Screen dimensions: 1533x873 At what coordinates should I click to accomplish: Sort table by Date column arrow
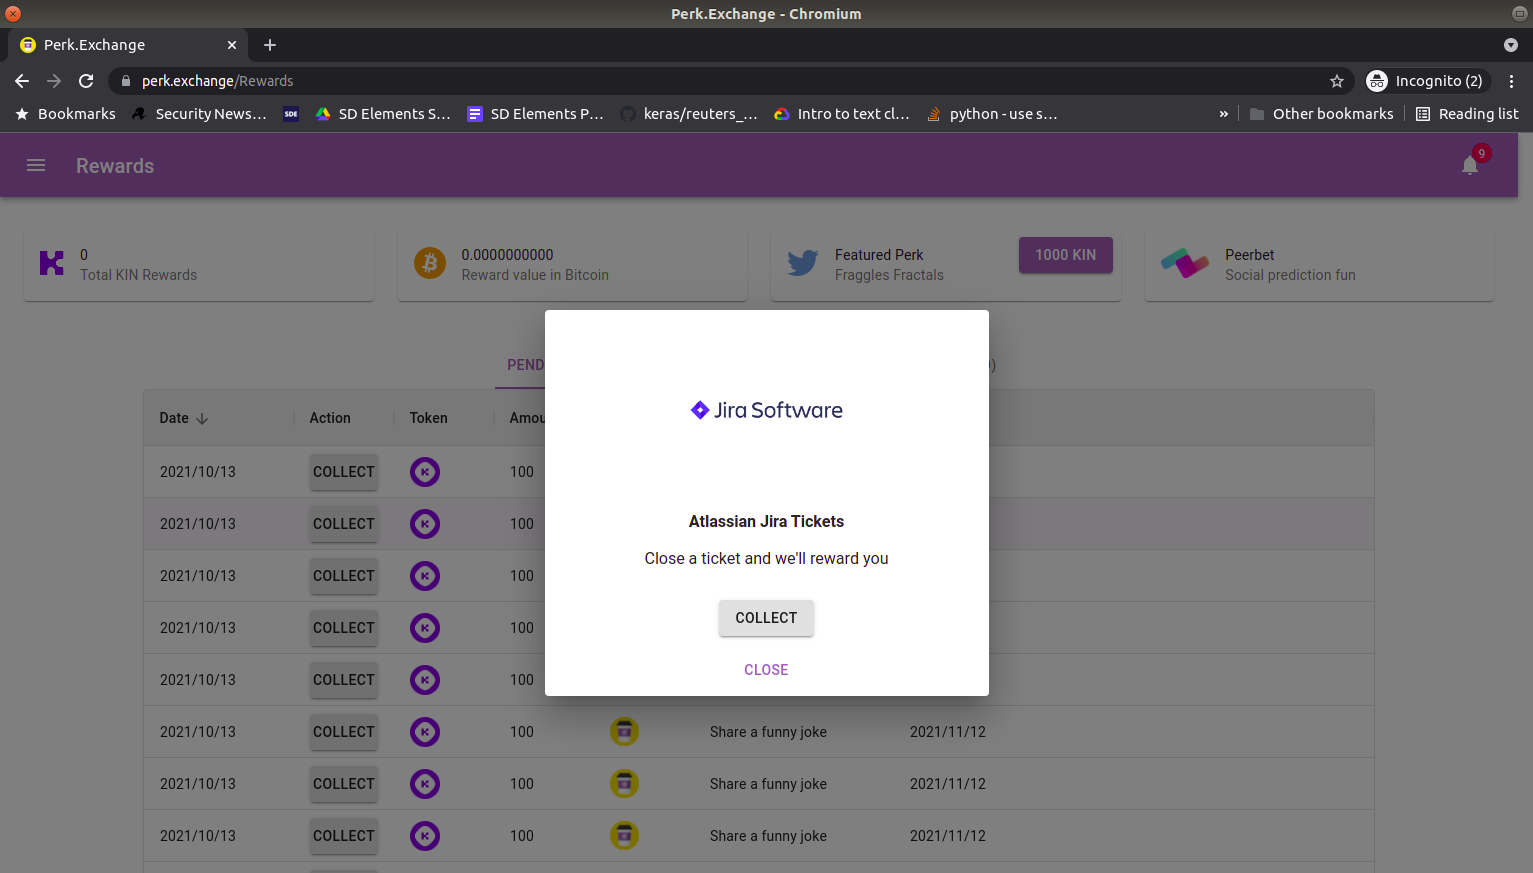point(202,418)
